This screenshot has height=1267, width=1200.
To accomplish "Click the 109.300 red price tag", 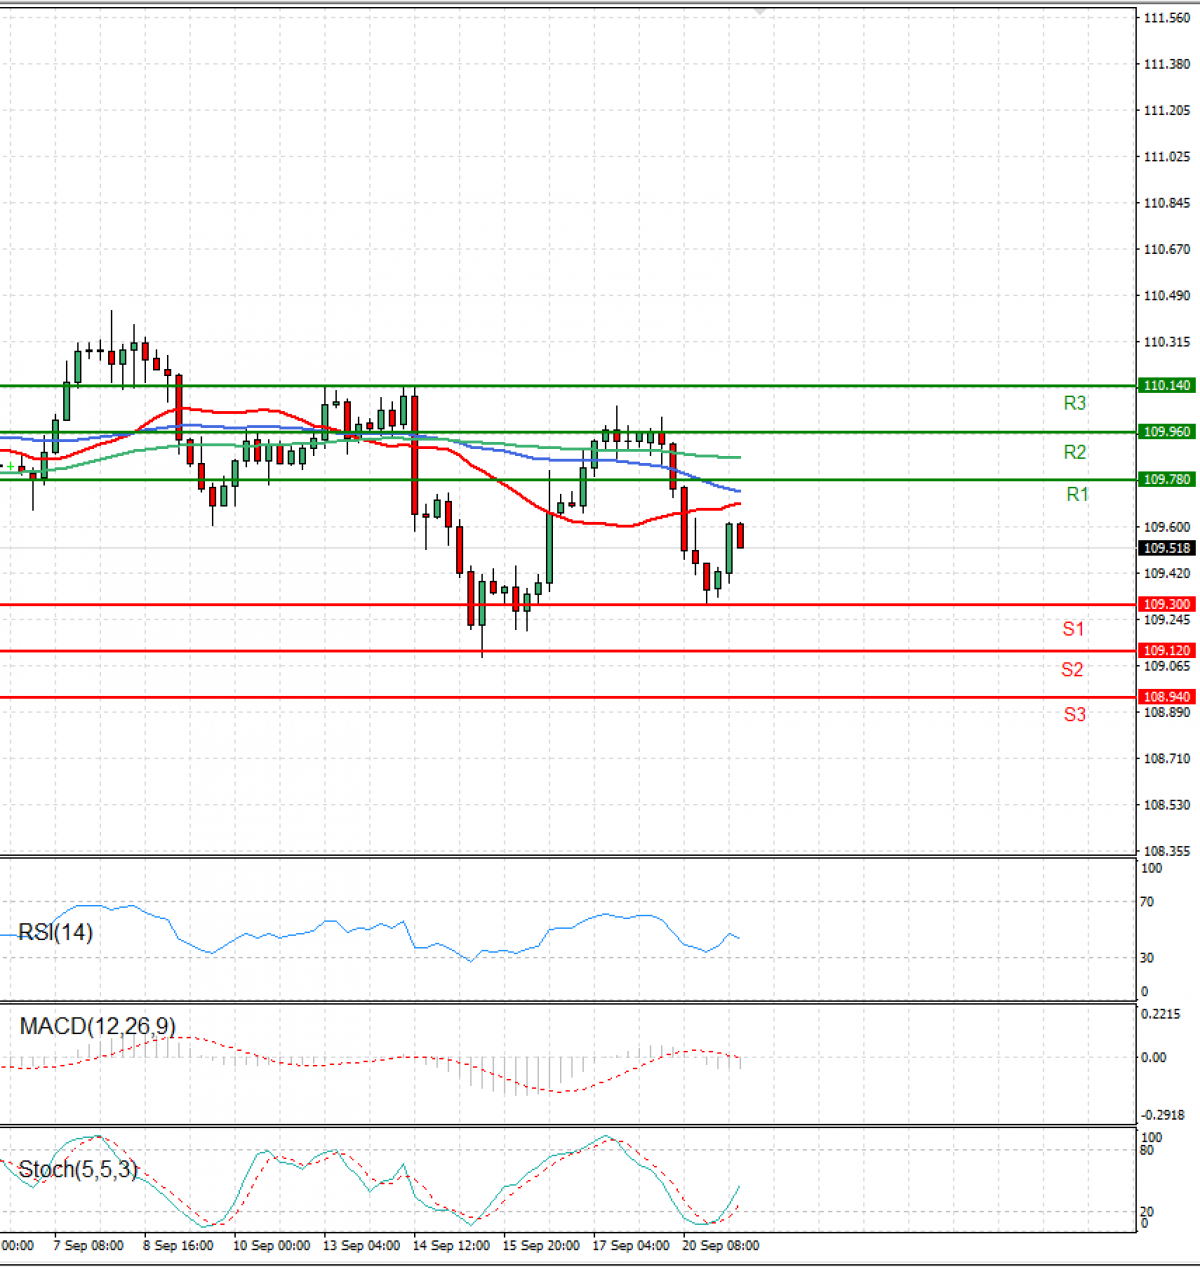I will pyautogui.click(x=1167, y=605).
